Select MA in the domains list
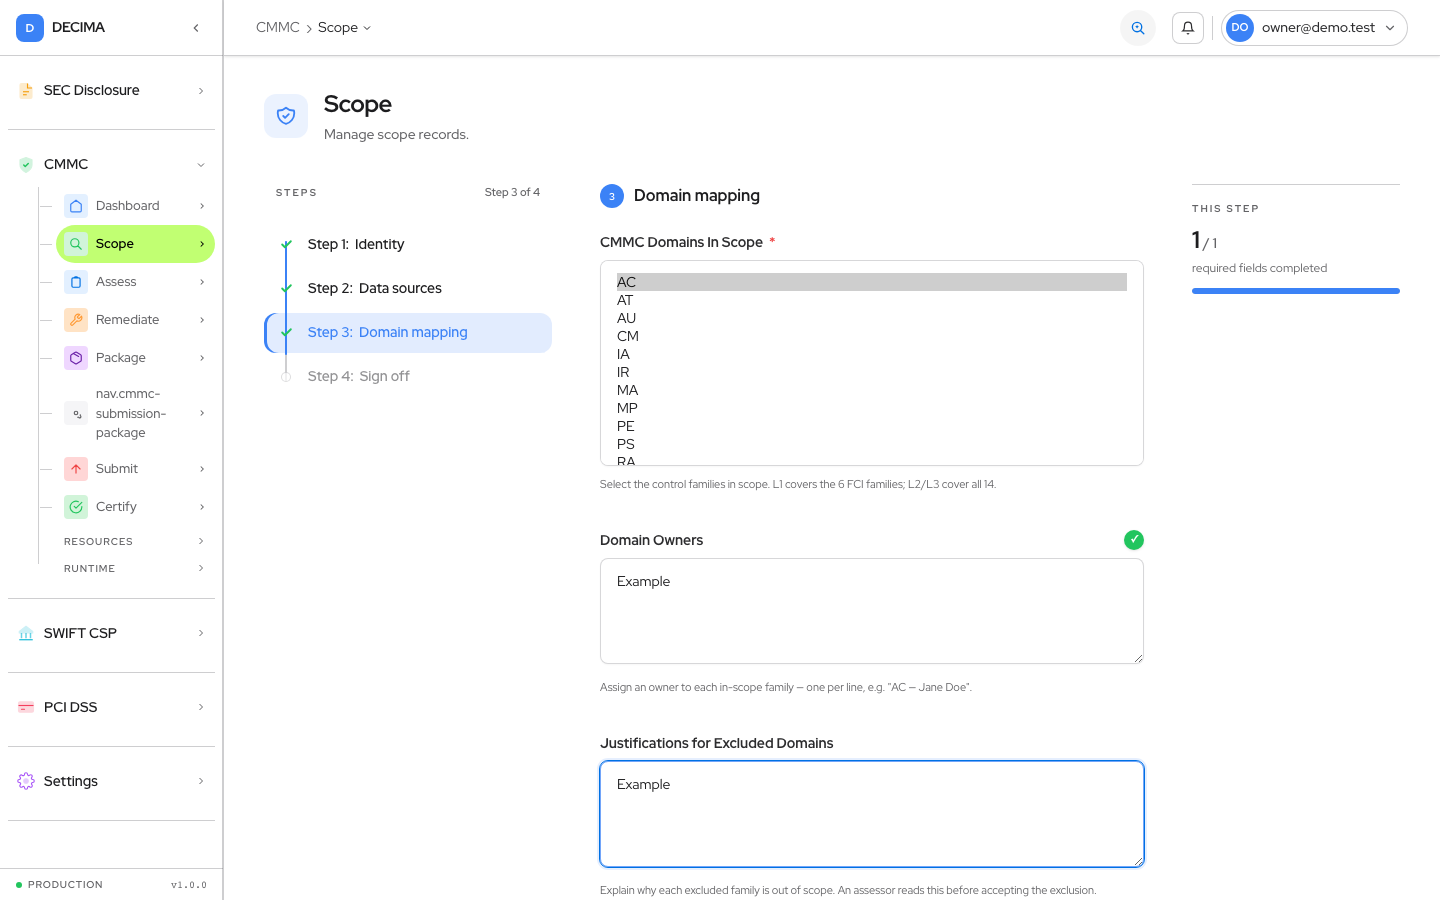 coord(872,391)
